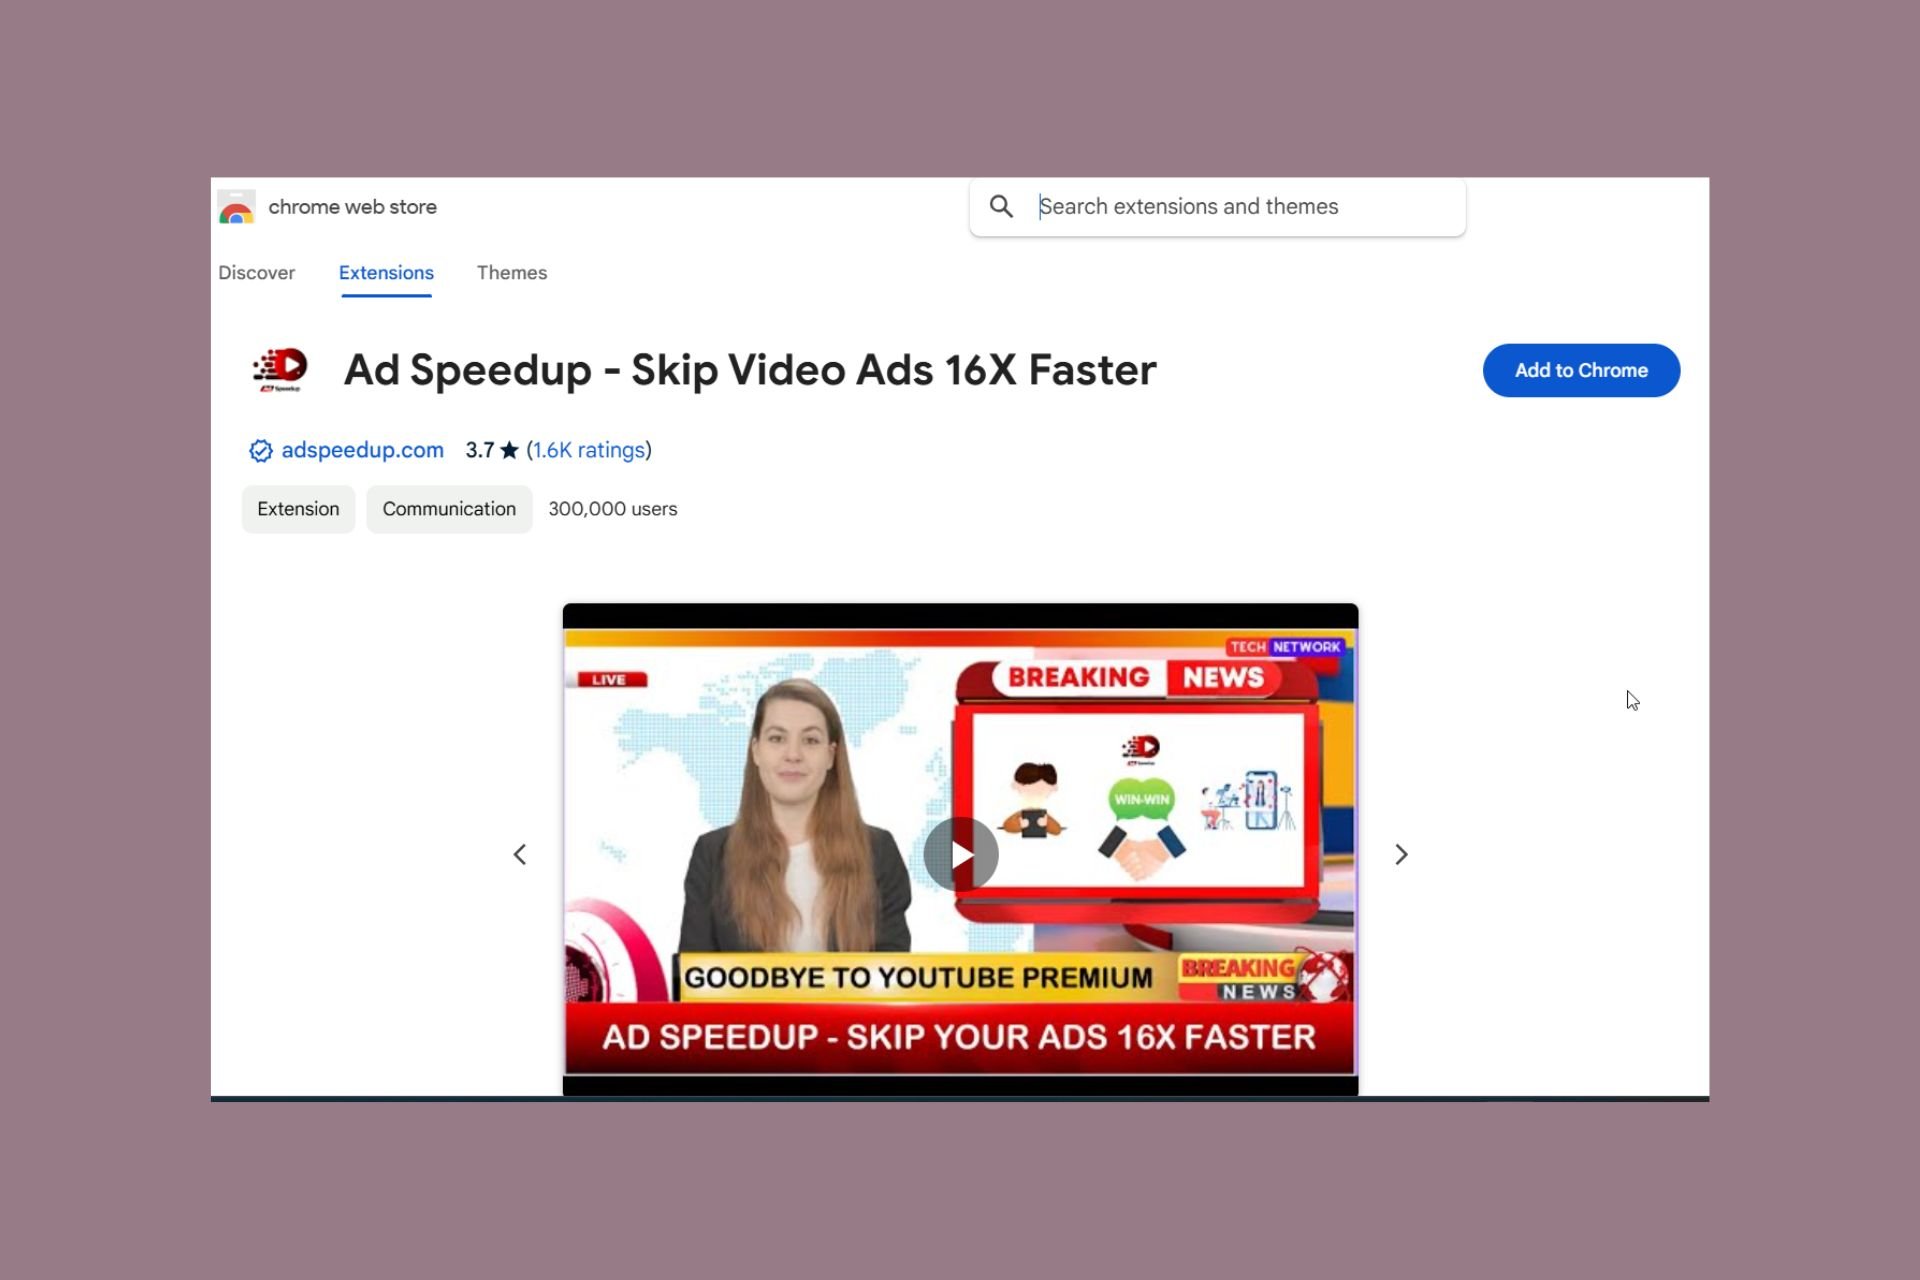The image size is (1920, 1280).
Task: Click the search magnifier icon
Action: [999, 206]
